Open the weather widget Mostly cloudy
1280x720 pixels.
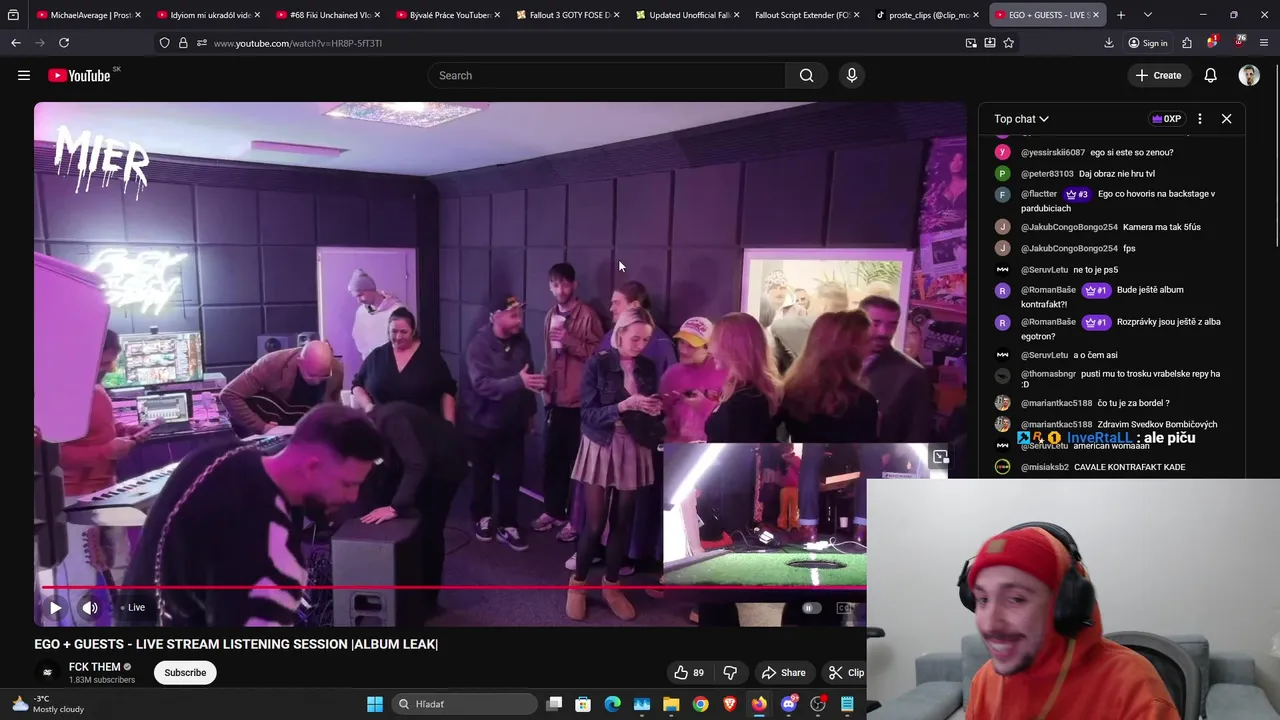[x=48, y=704]
